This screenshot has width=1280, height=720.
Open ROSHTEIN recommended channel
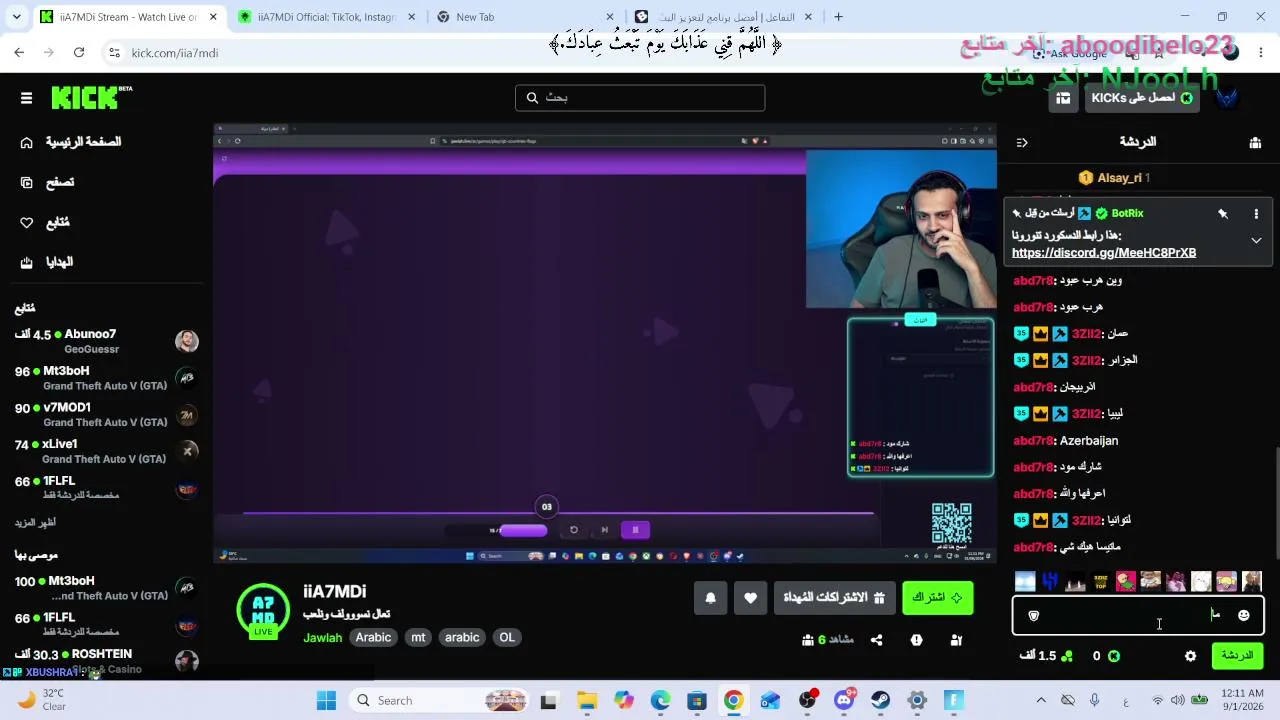(x=106, y=660)
